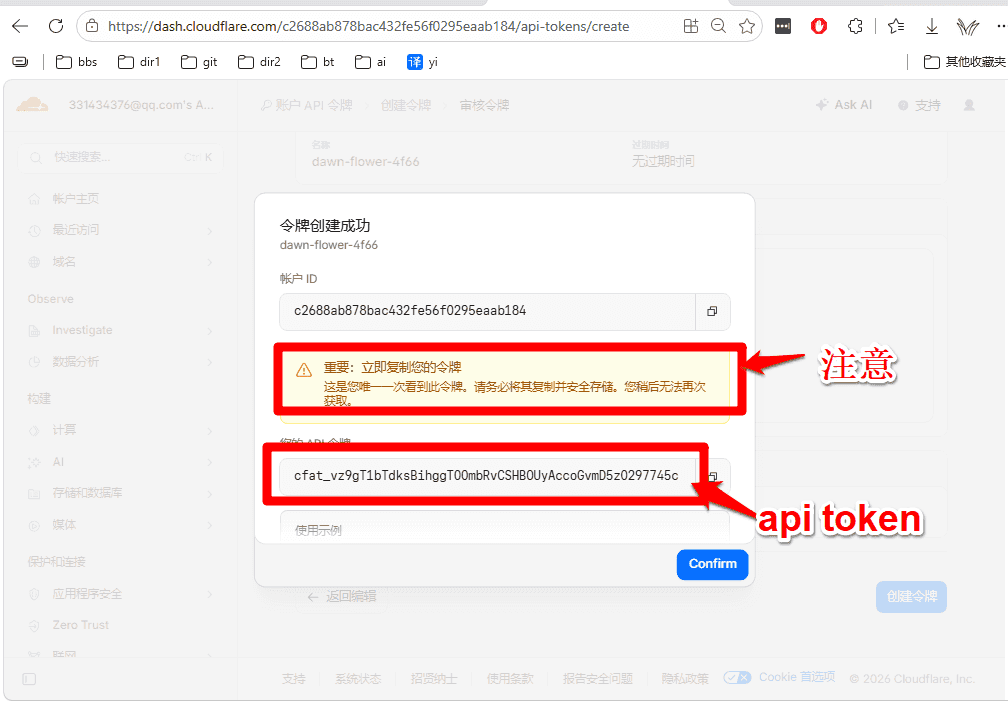
Task: Click the blue 创建令牌 button
Action: [x=911, y=597]
